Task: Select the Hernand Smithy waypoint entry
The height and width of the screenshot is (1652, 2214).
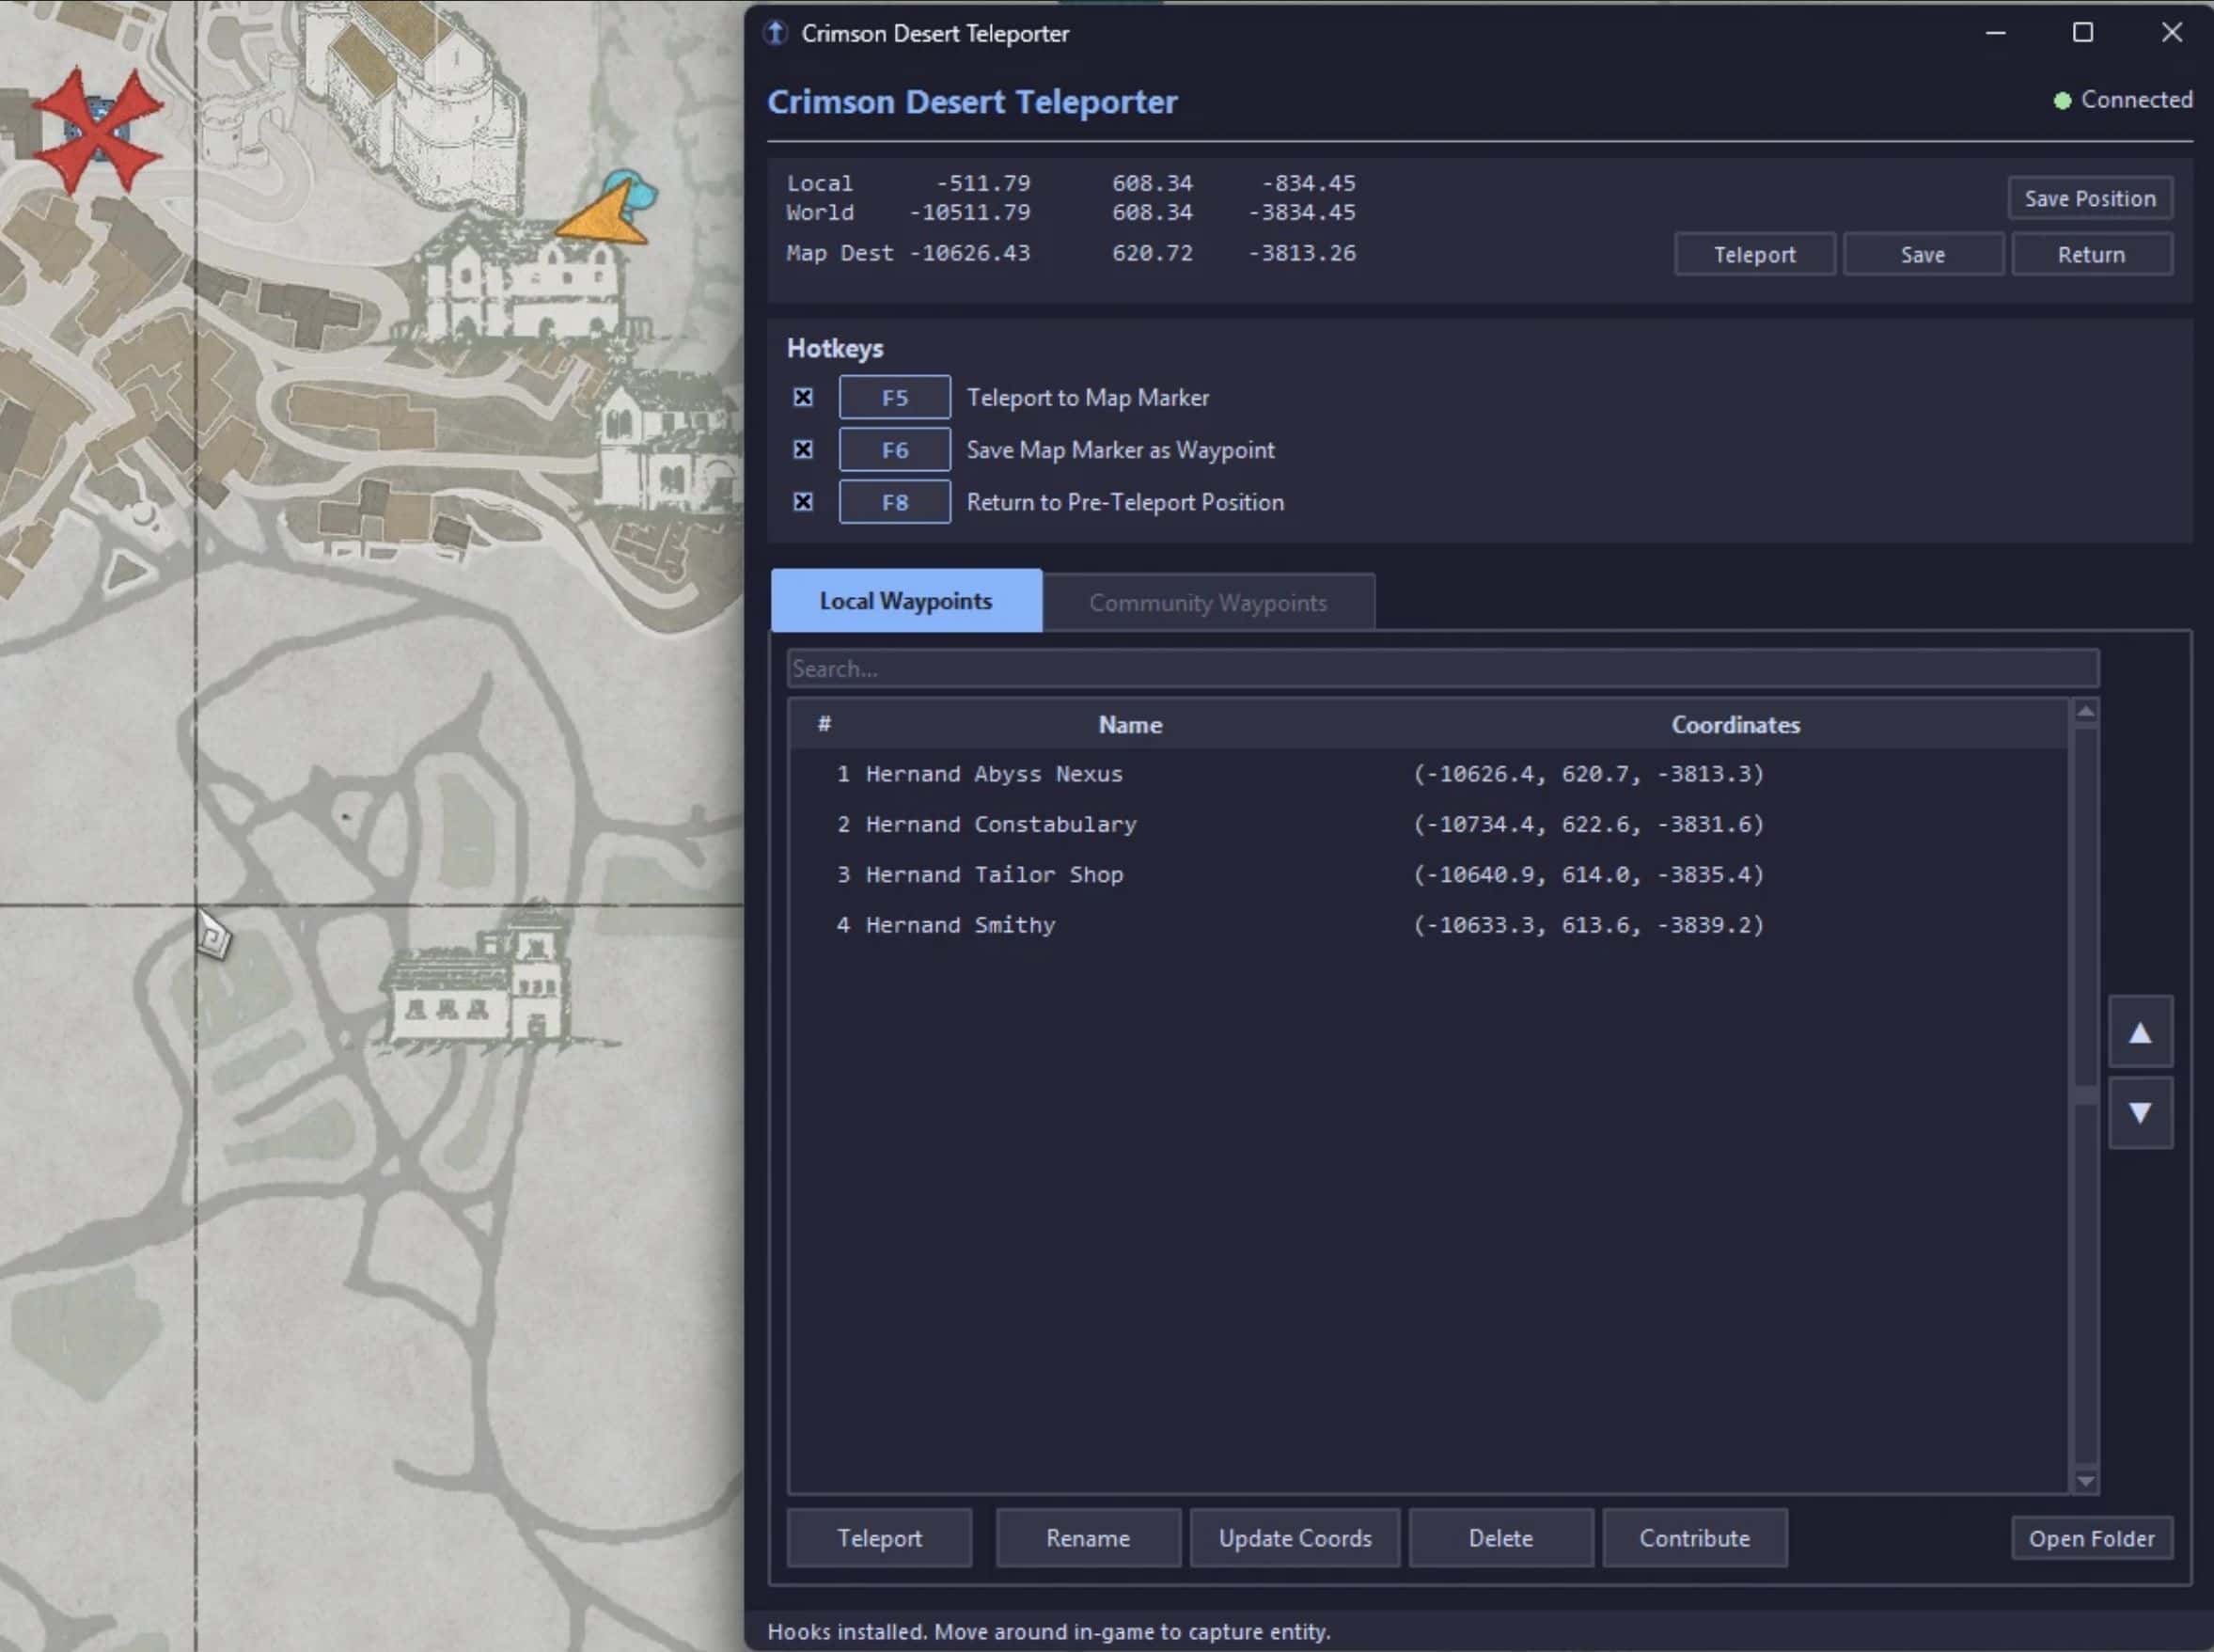Action: [1100, 924]
